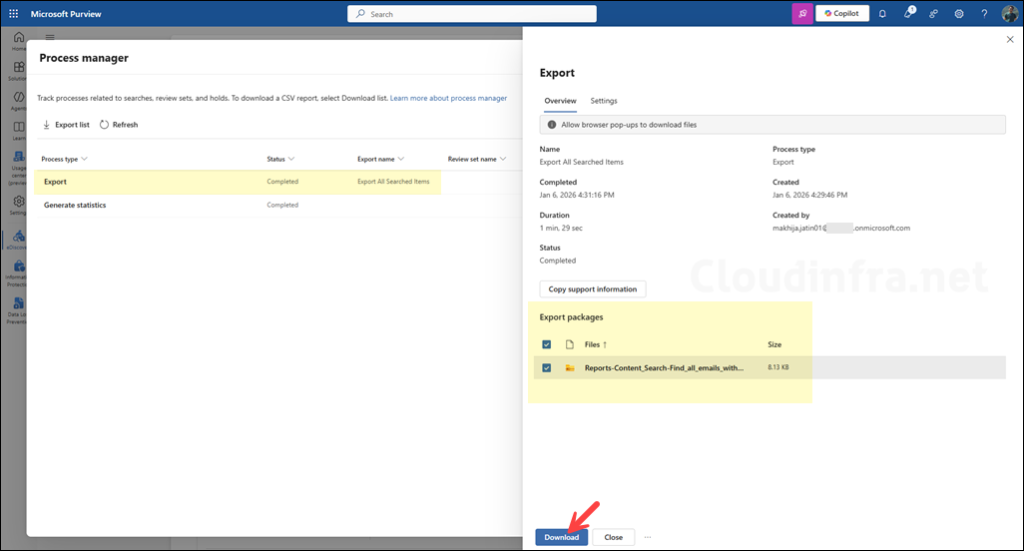Click the info icon in pop-ups banner
The width and height of the screenshot is (1024, 551).
pos(552,125)
